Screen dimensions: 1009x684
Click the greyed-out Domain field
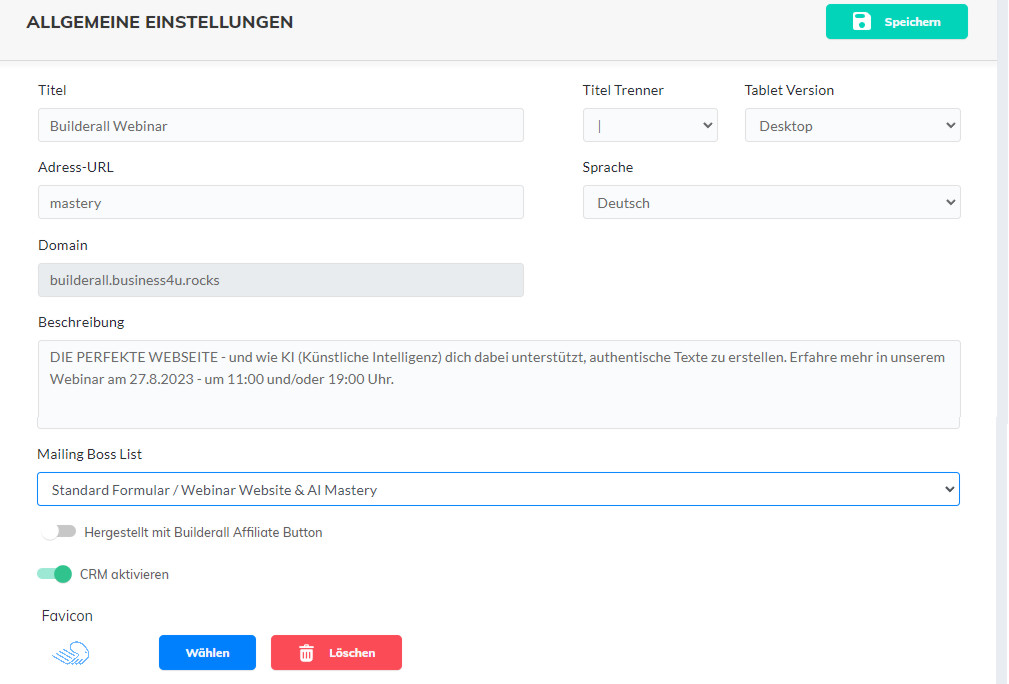click(280, 280)
